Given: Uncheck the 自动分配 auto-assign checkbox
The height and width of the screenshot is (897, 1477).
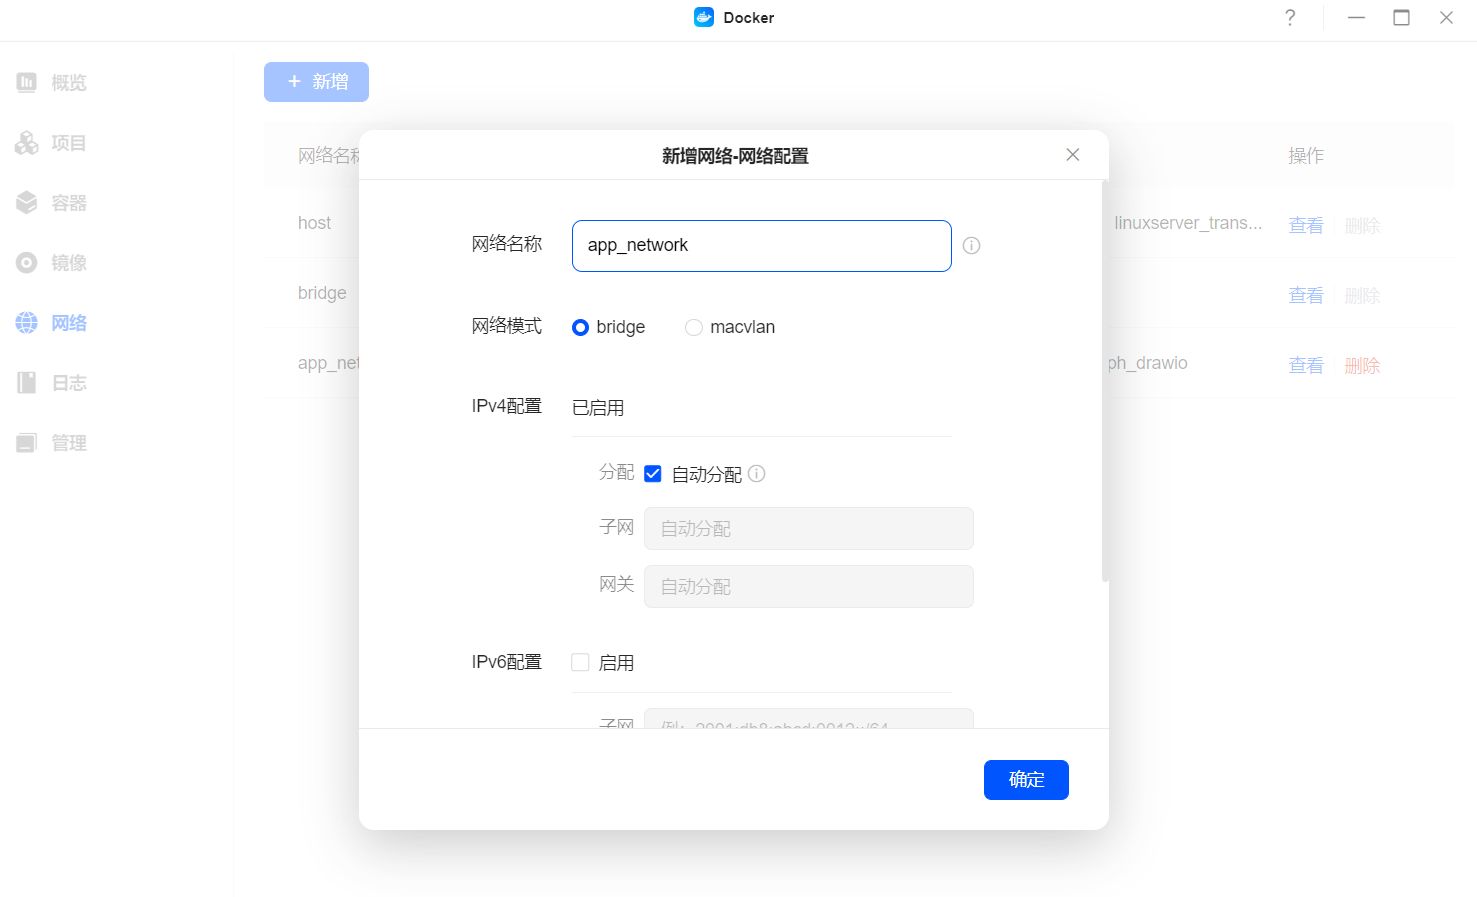Looking at the screenshot, I should (653, 474).
